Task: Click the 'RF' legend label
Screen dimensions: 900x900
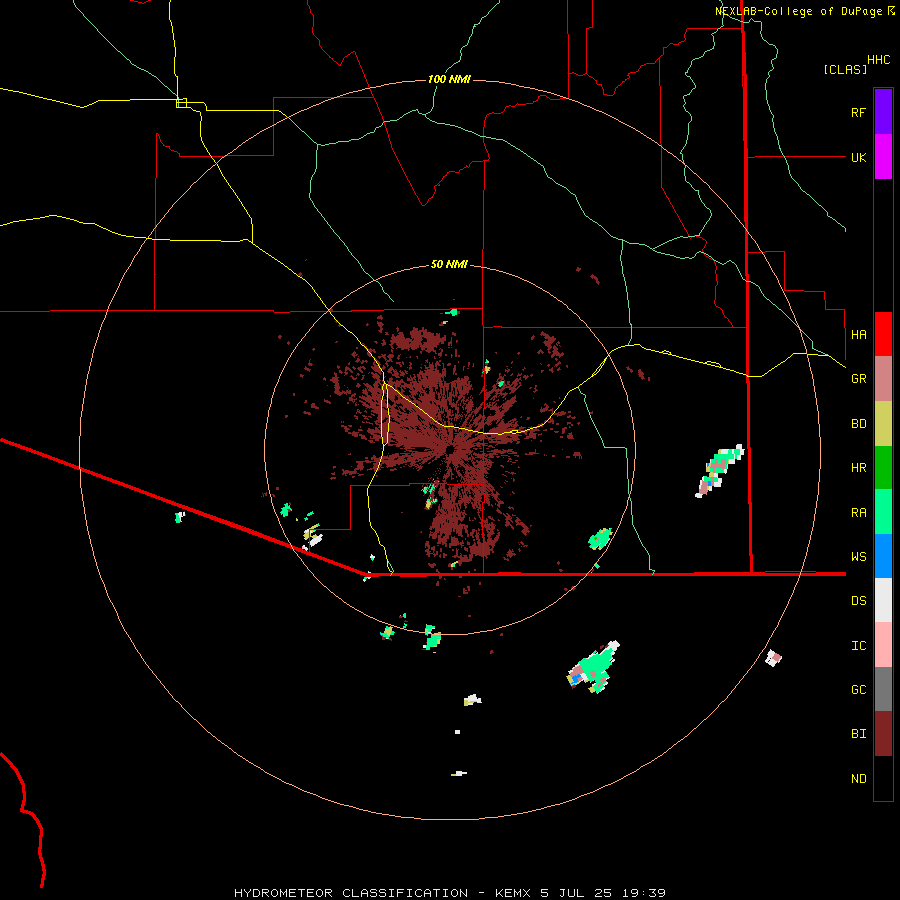Action: pyautogui.click(x=858, y=112)
